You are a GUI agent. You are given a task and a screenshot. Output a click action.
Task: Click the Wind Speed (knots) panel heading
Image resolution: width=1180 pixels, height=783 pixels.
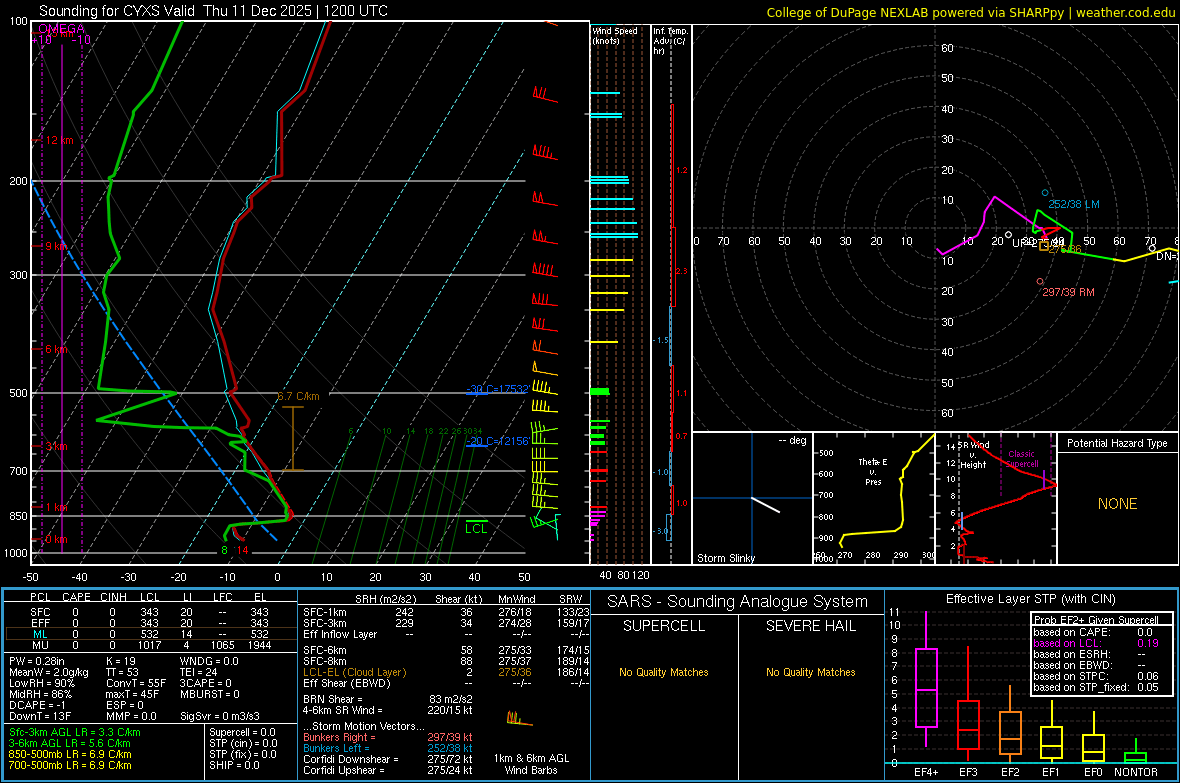615,36
